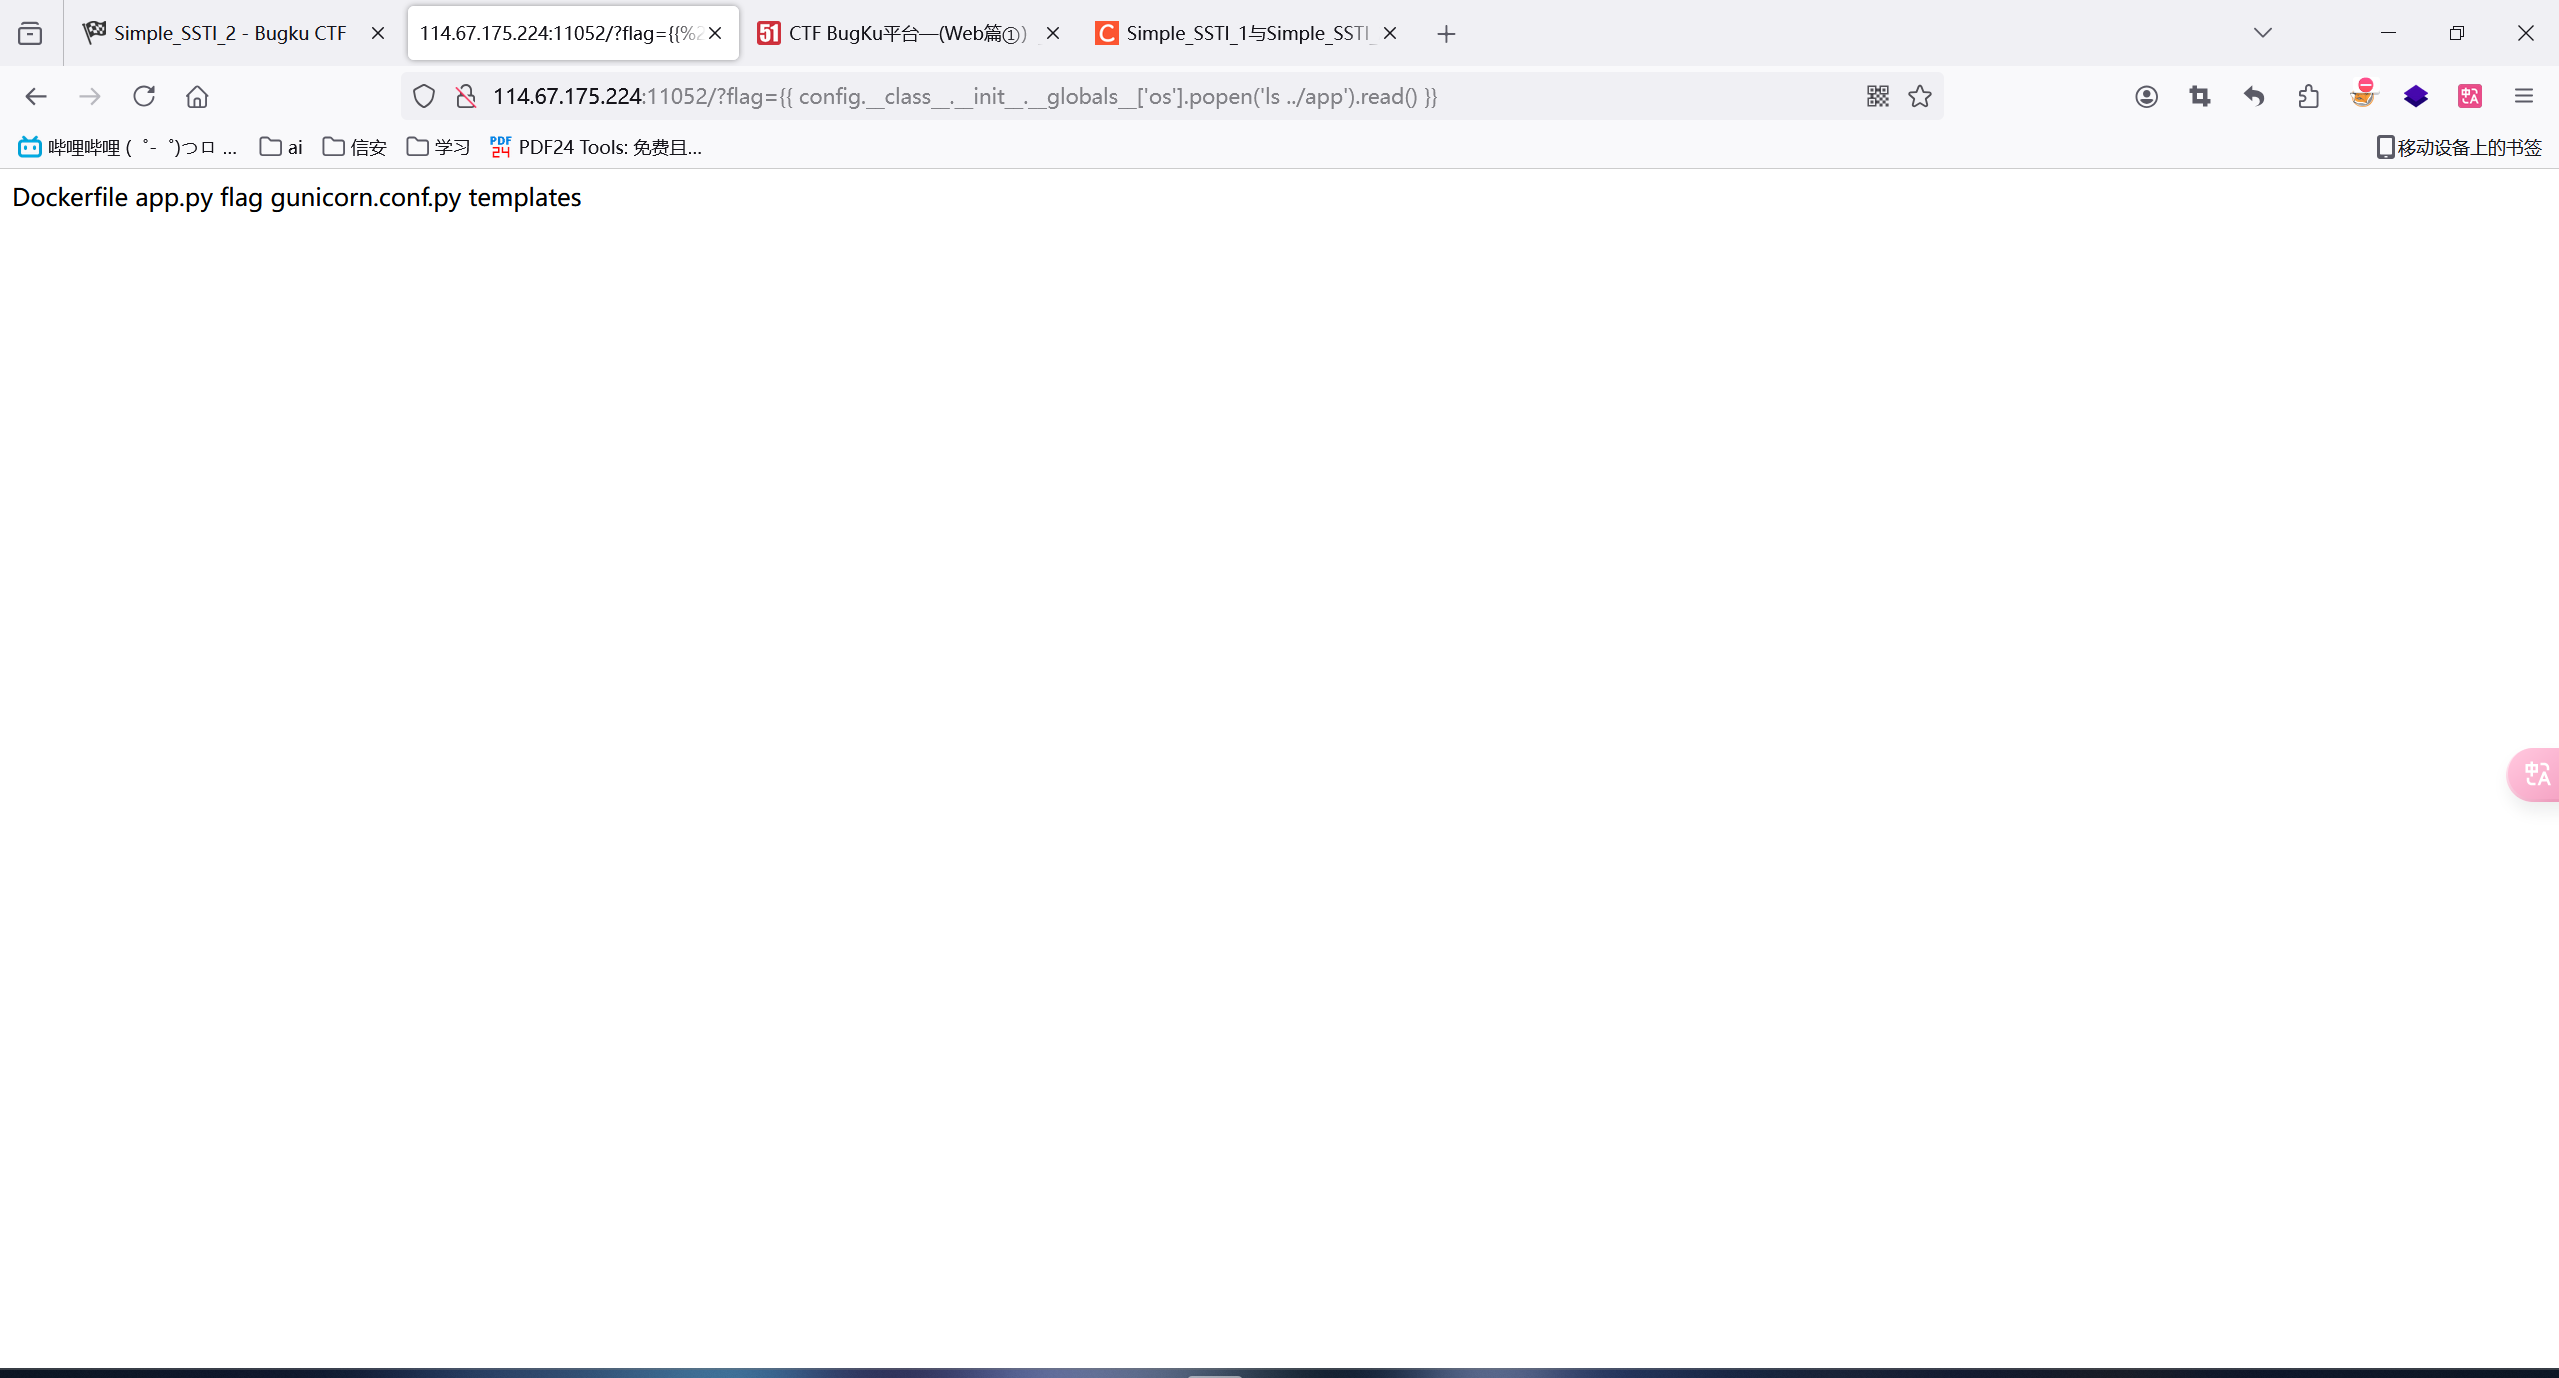Open a new tab
The image size is (2559, 1378).
(x=1446, y=34)
